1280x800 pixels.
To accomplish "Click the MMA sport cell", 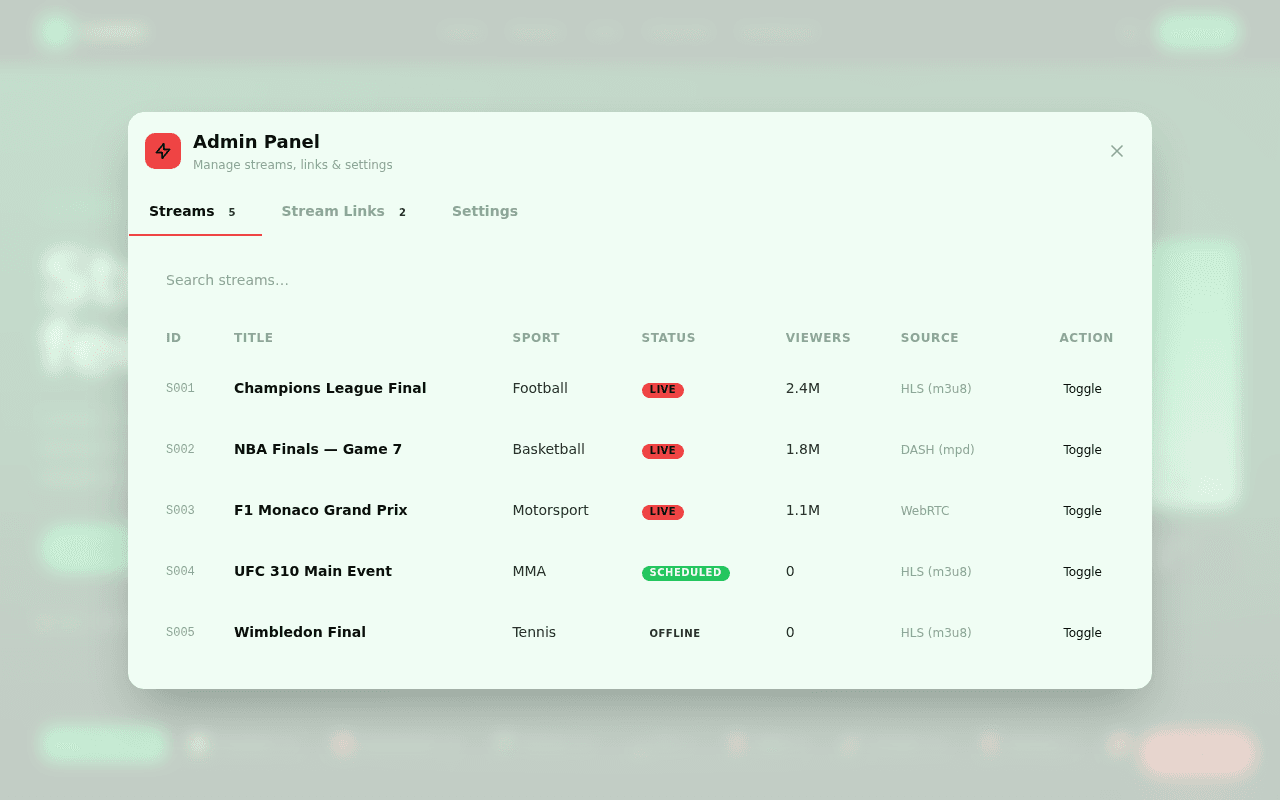I will pos(529,571).
